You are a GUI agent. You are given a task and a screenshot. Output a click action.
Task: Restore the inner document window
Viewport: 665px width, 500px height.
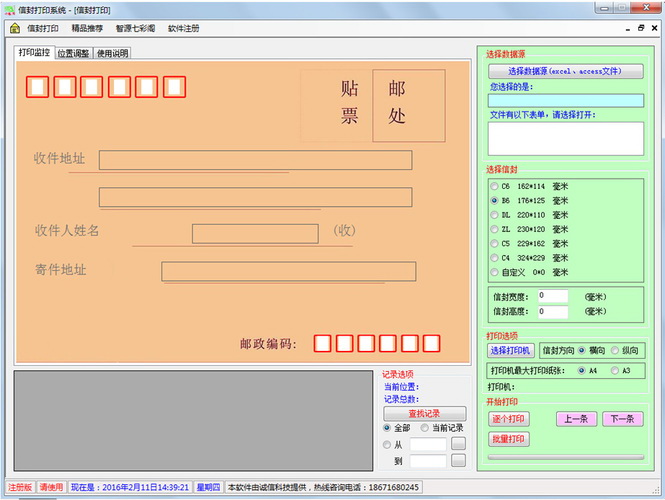(x=641, y=28)
